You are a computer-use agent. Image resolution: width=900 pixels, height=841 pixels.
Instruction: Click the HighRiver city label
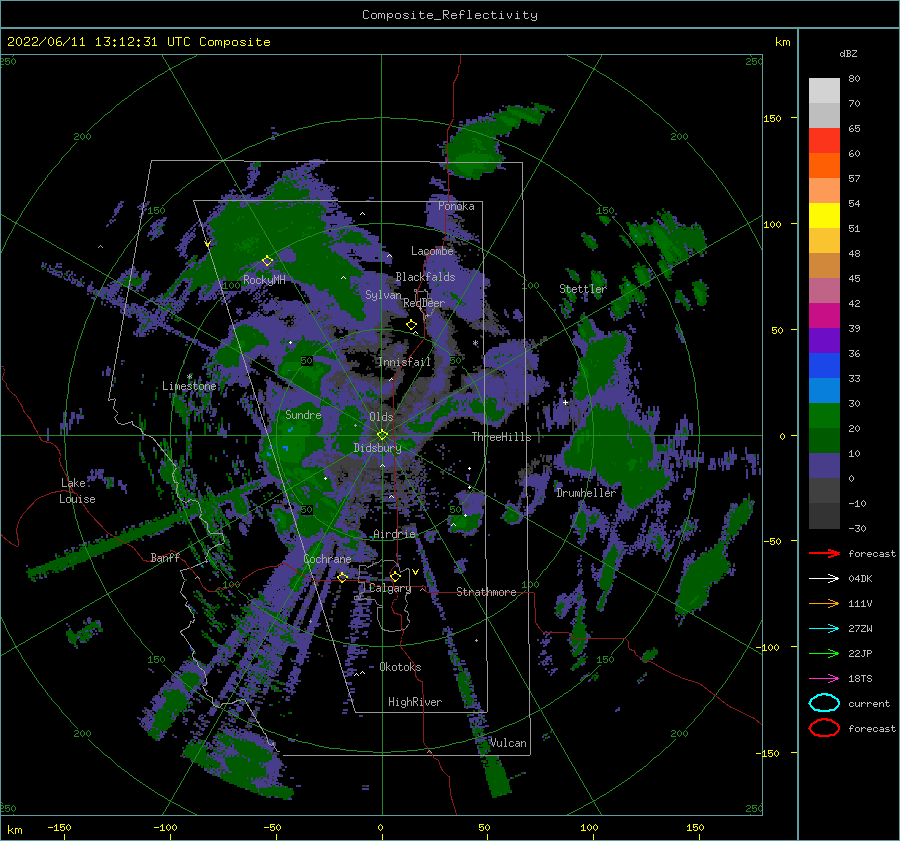point(415,702)
